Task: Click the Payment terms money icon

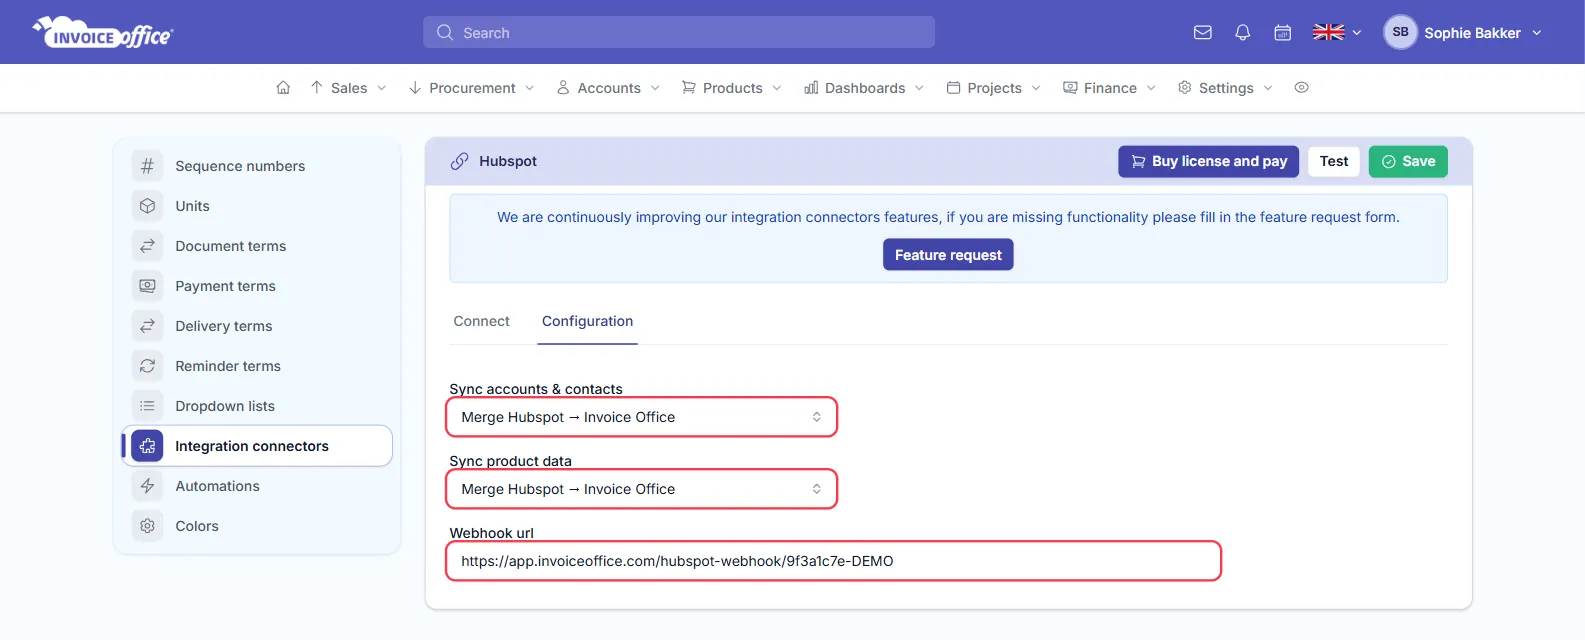Action: [x=147, y=286]
